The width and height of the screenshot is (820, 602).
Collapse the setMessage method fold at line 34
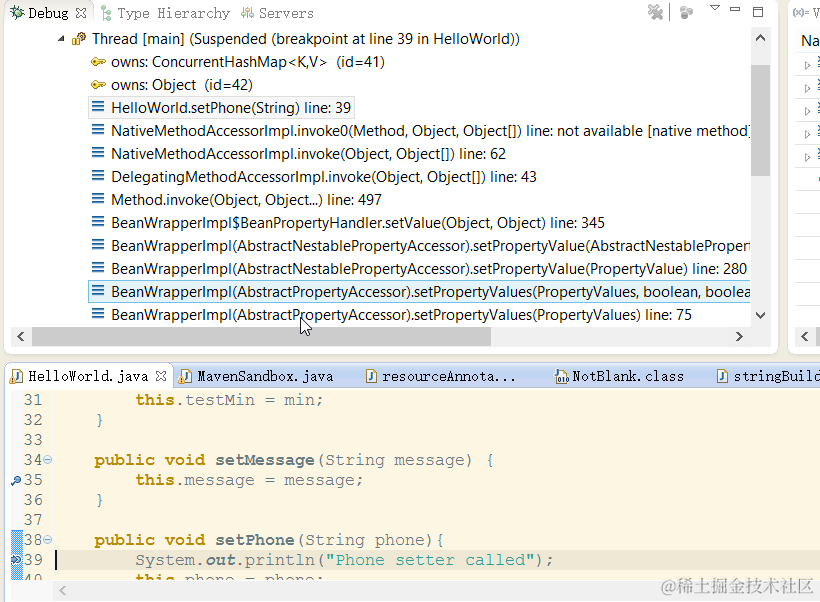[46, 459]
